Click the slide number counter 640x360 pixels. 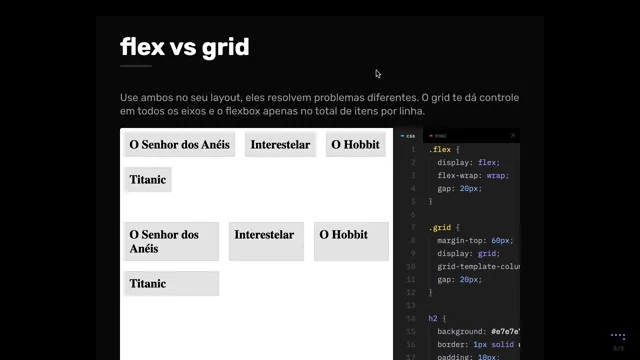click(x=618, y=348)
